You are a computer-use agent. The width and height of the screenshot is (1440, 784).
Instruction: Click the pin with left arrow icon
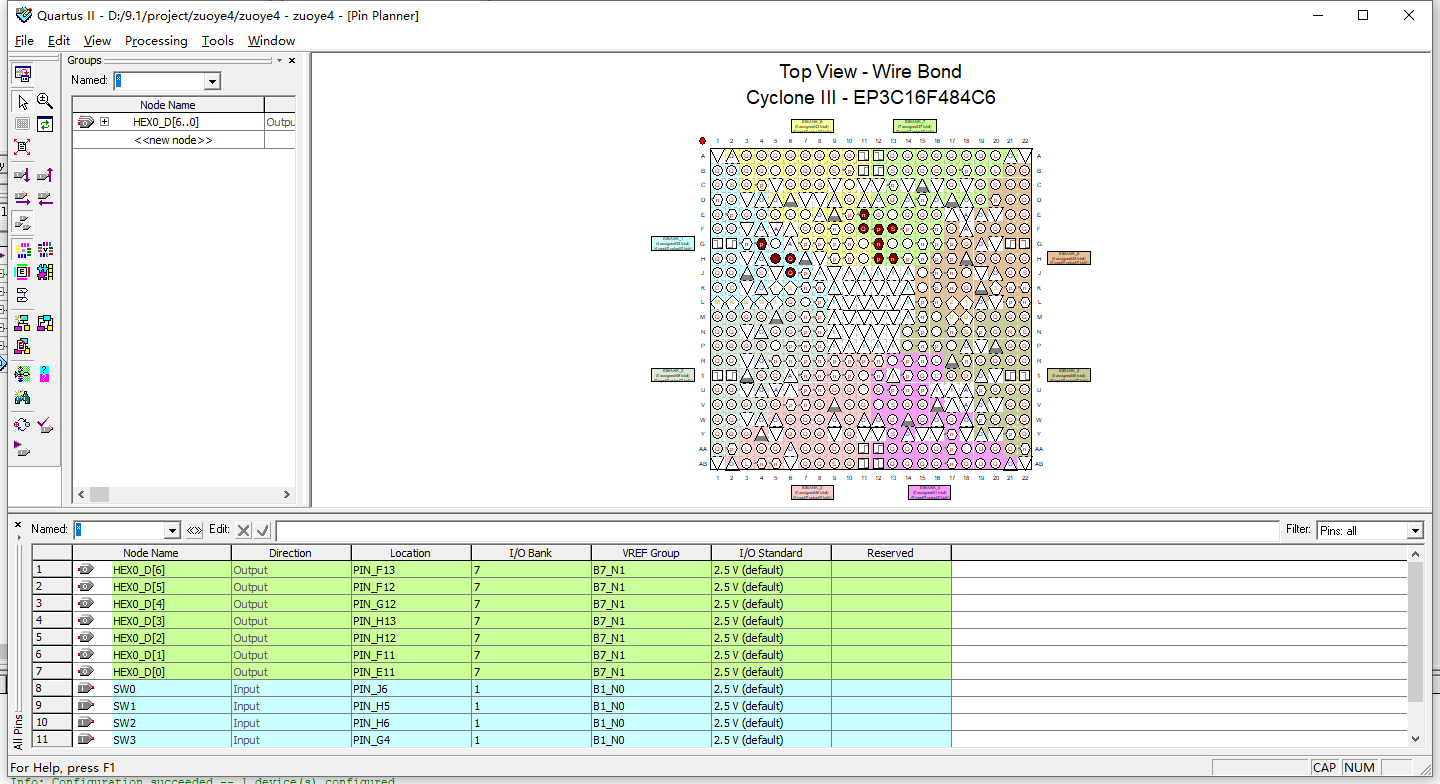[x=45, y=198]
